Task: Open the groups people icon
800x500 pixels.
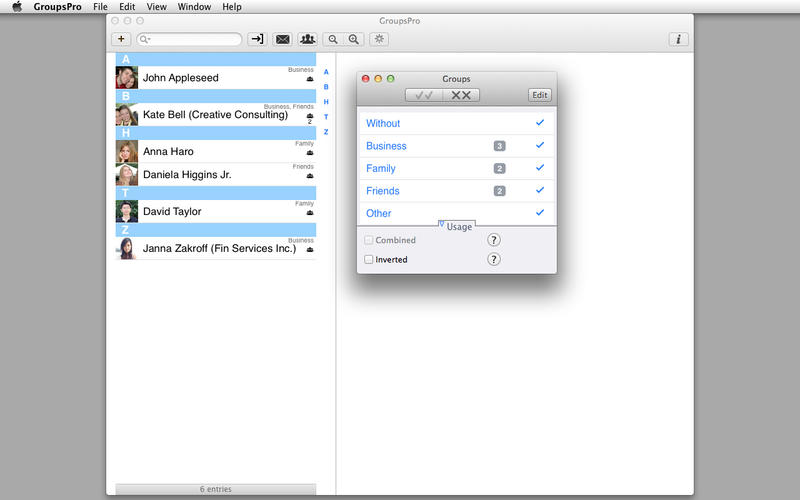Action: (x=307, y=39)
